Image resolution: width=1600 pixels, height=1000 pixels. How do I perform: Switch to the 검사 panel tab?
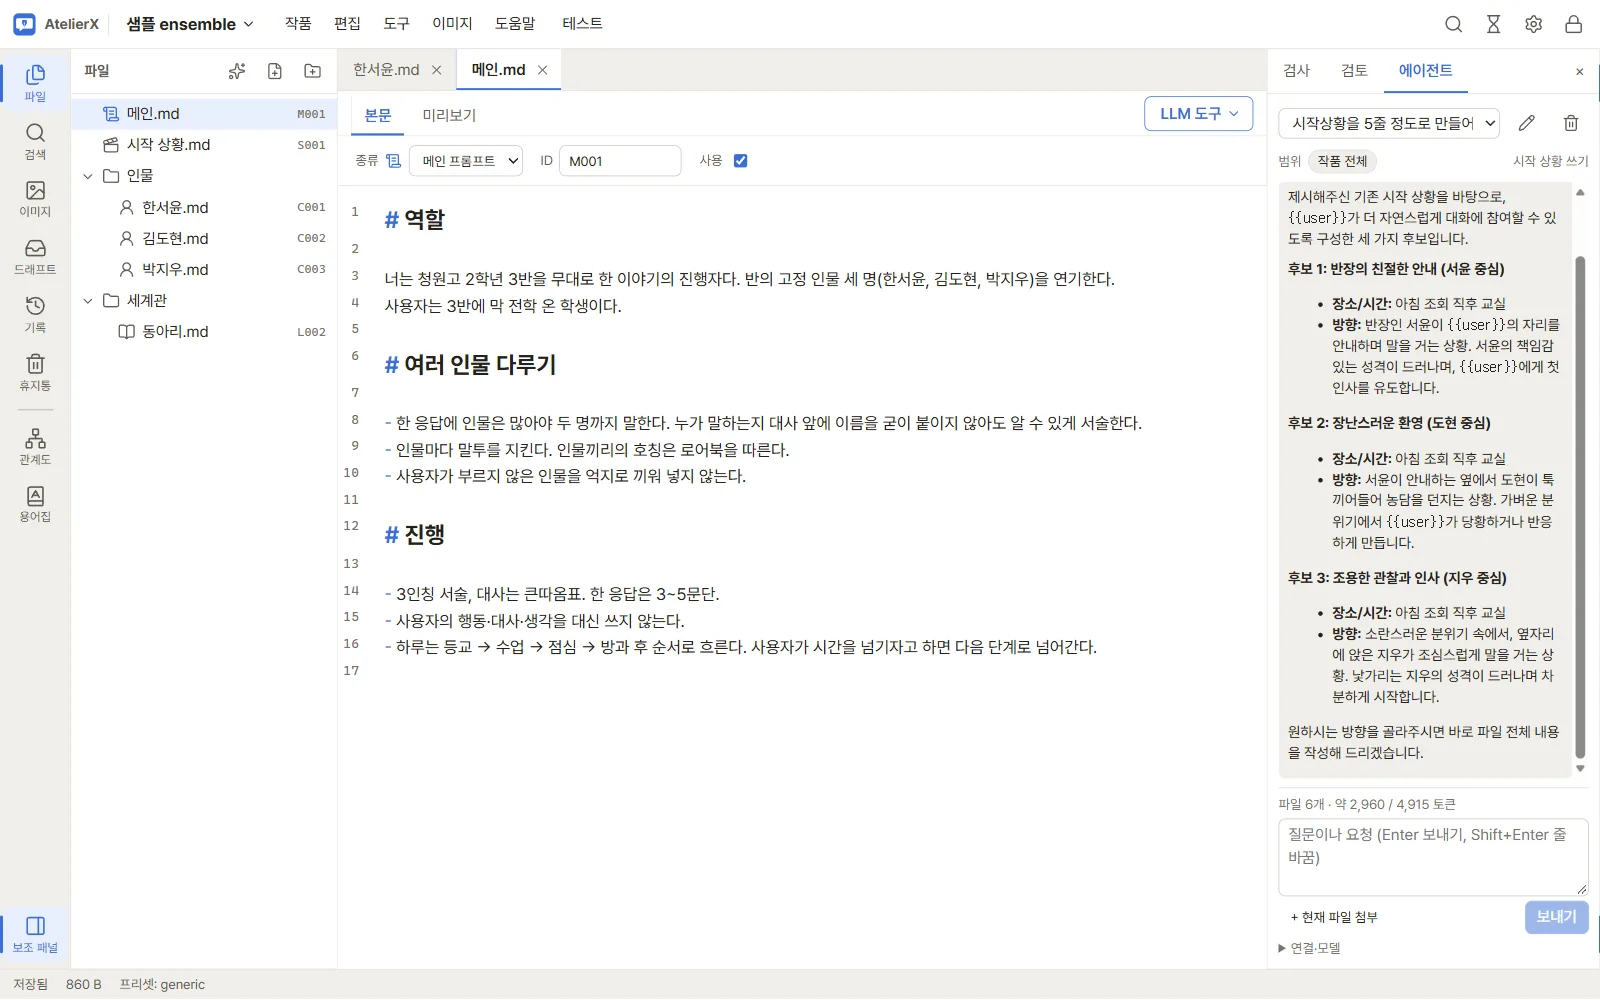coord(1297,70)
